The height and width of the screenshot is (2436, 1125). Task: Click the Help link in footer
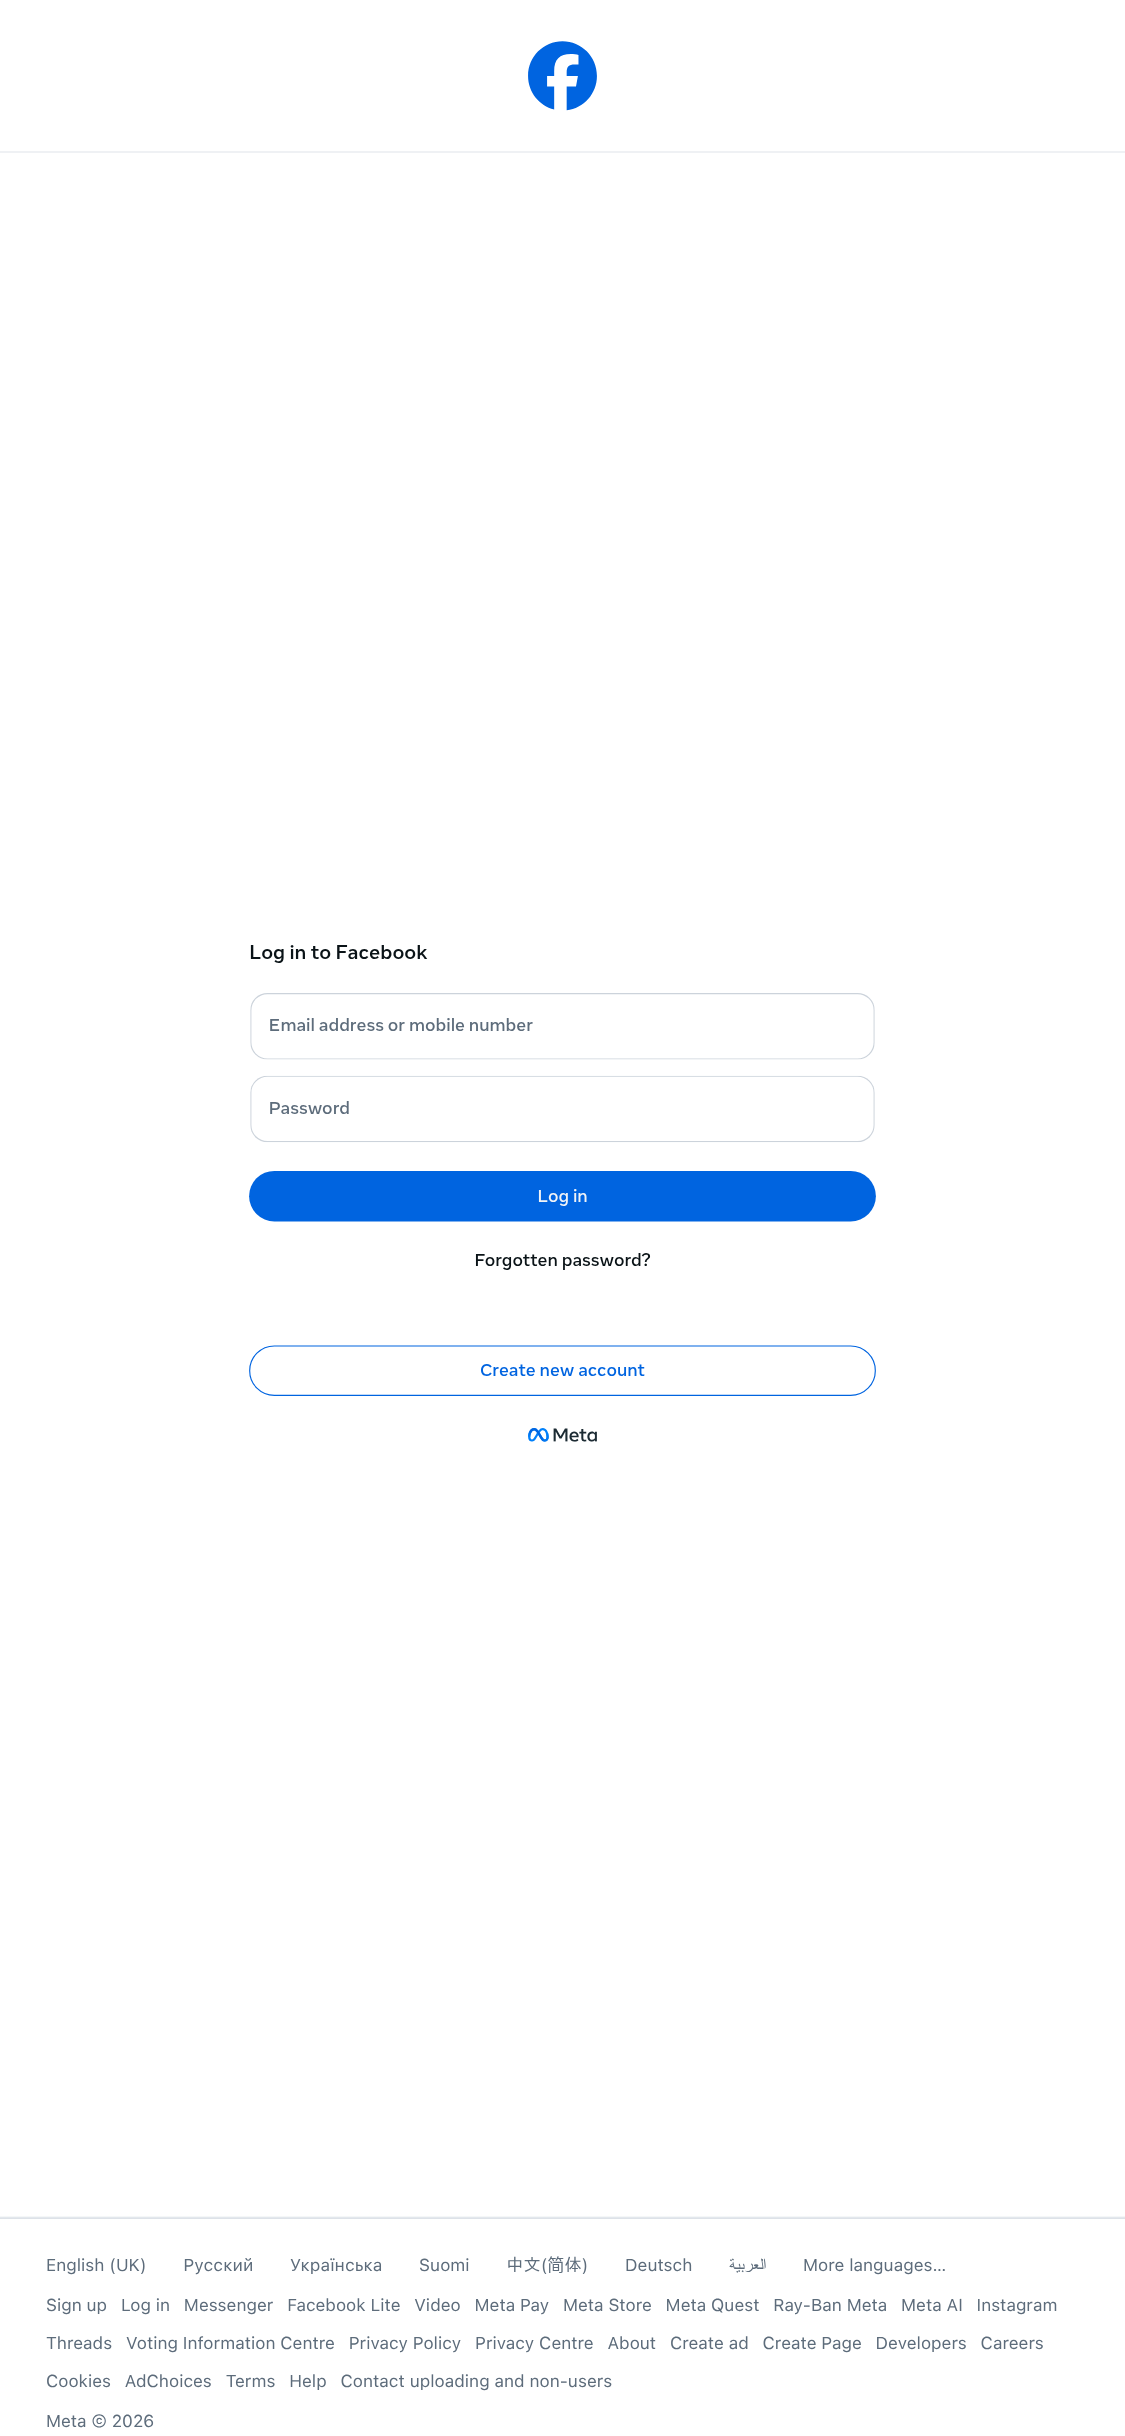click(x=308, y=2381)
